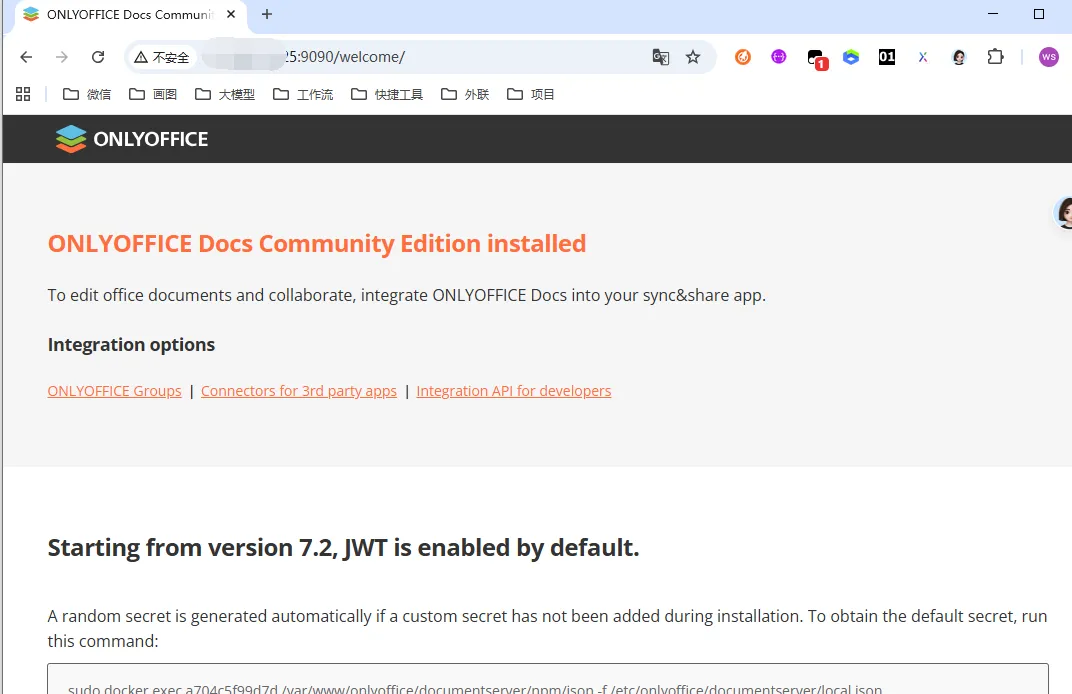Image resolution: width=1072 pixels, height=694 pixels.
Task: Click the sudo docker exec command box
Action: click(x=548, y=679)
